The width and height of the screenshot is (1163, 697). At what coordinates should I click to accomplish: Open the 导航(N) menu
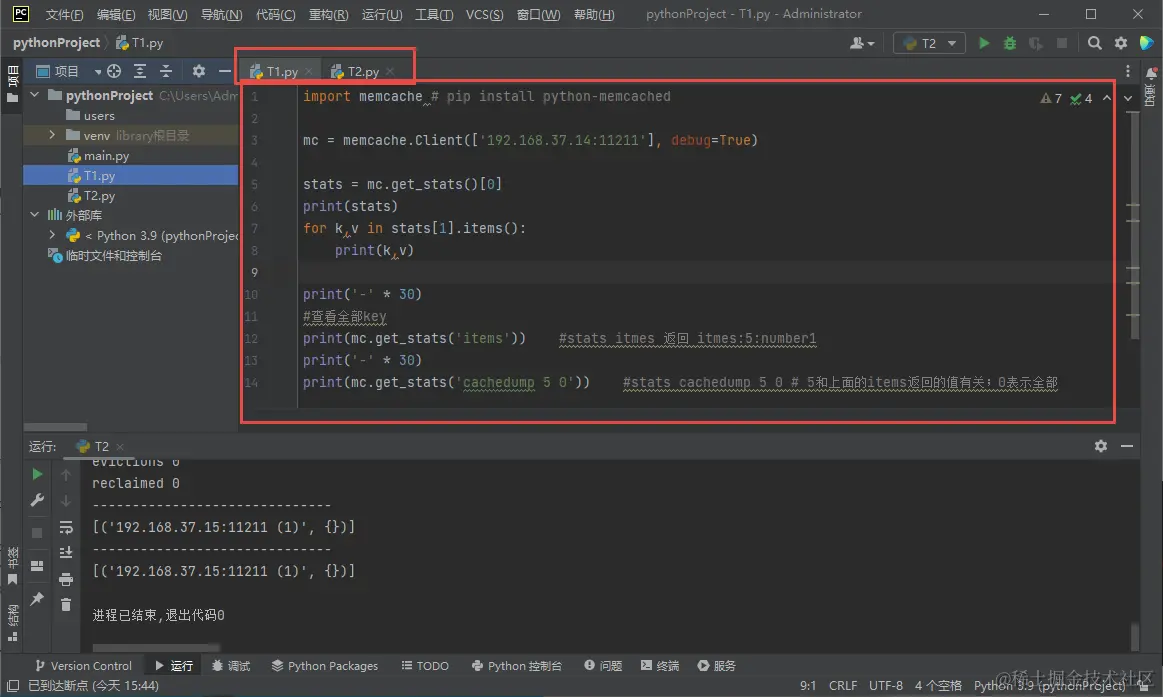pyautogui.click(x=221, y=14)
